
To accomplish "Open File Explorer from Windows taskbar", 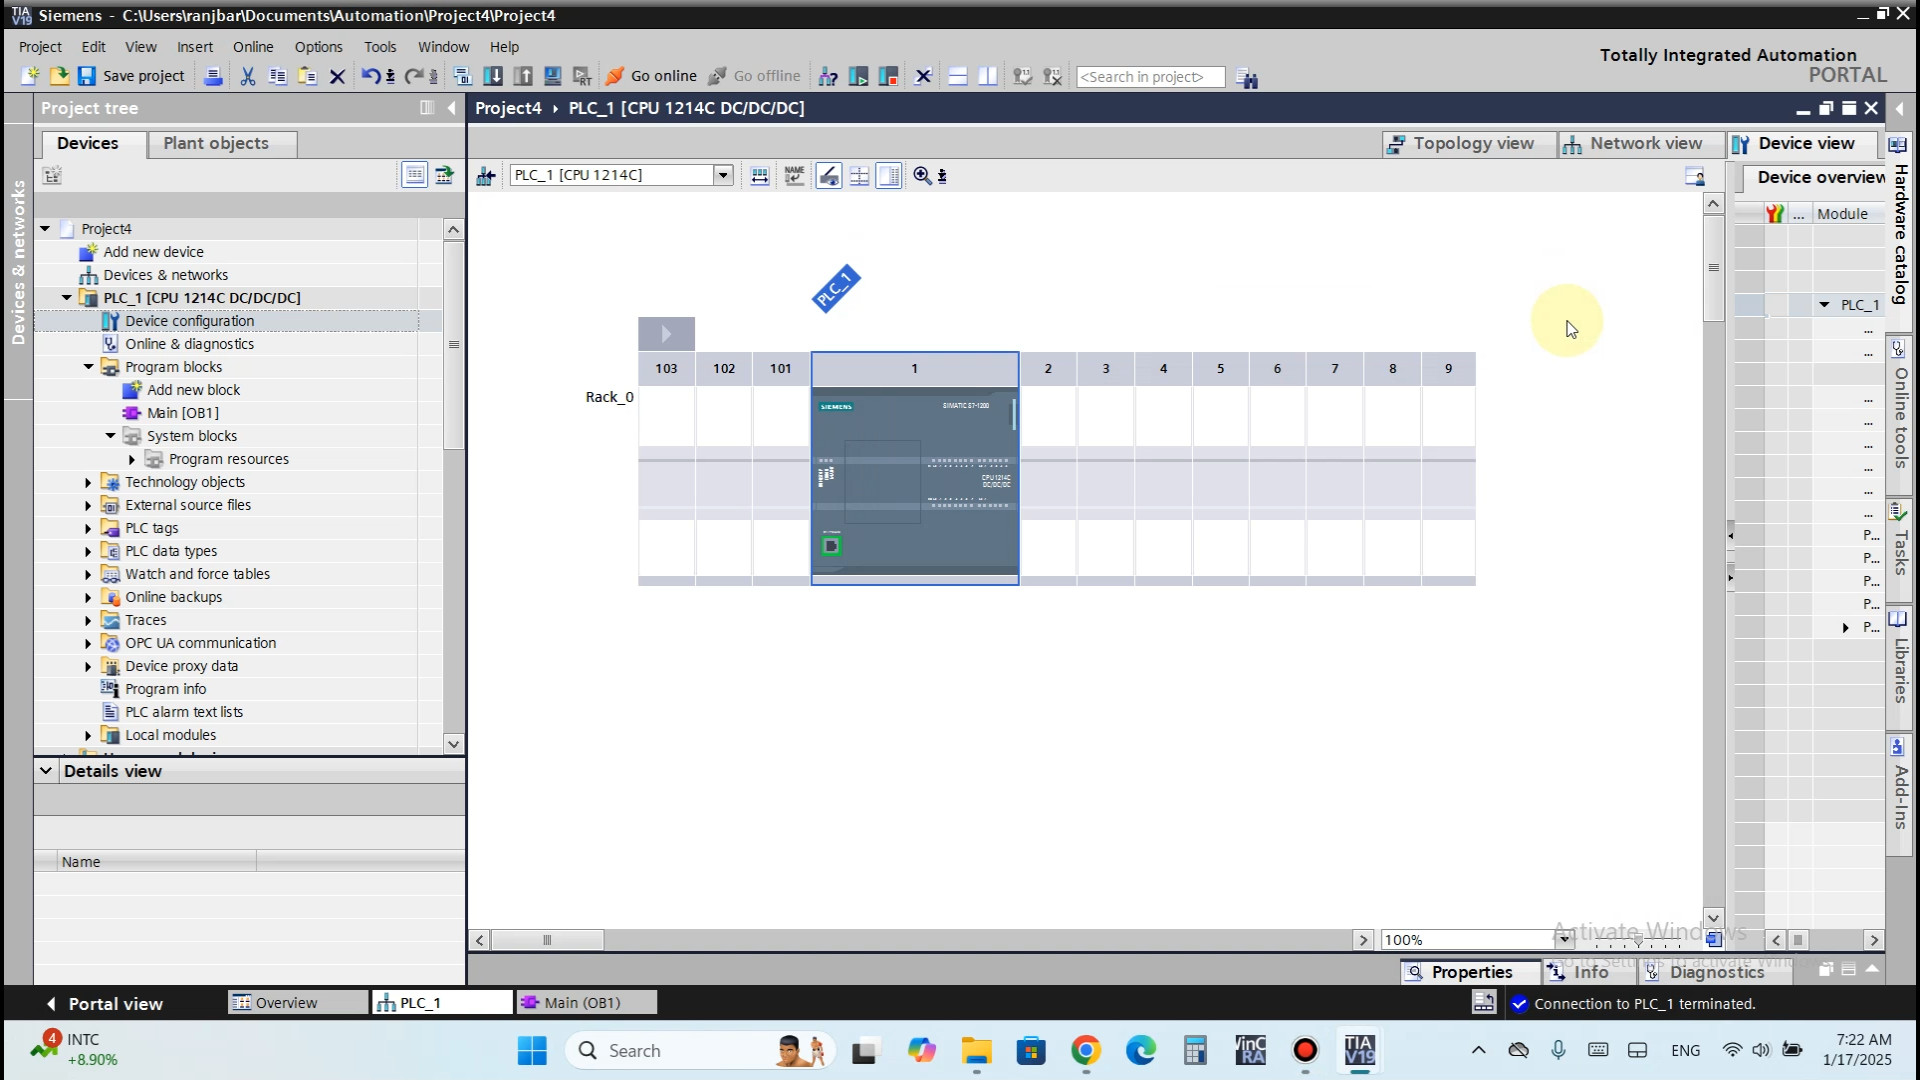I will click(x=976, y=1051).
